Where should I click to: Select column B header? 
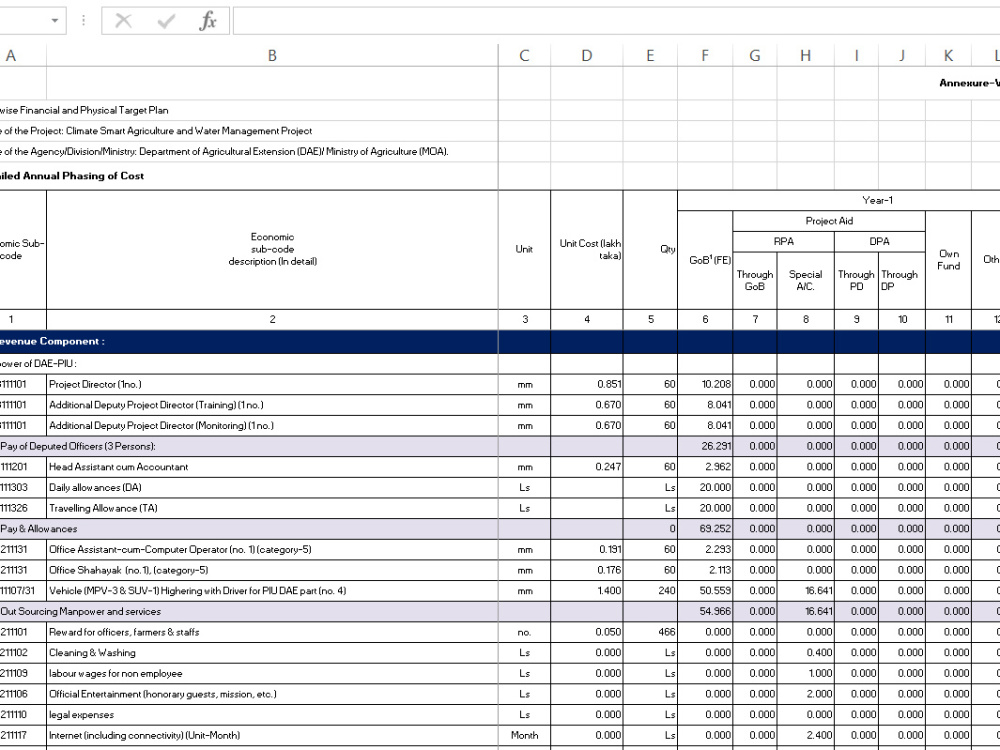[272, 55]
